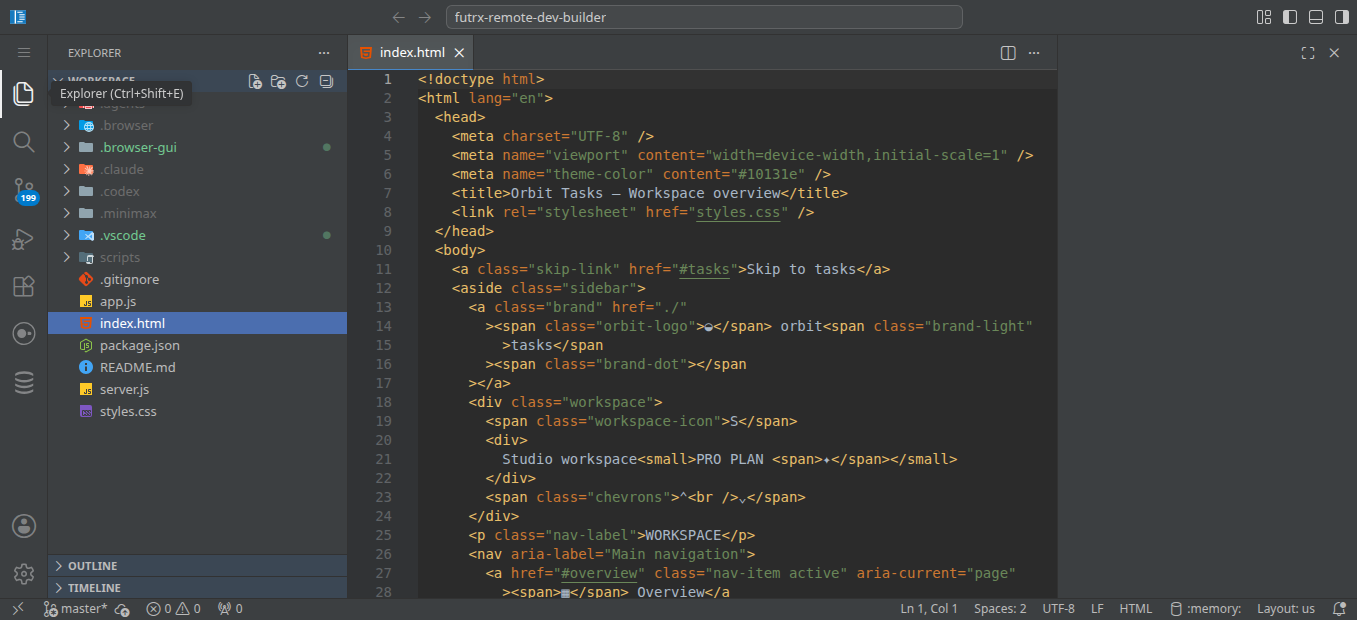Change indentation via Spaces: 2

pyautogui.click(x=1000, y=608)
